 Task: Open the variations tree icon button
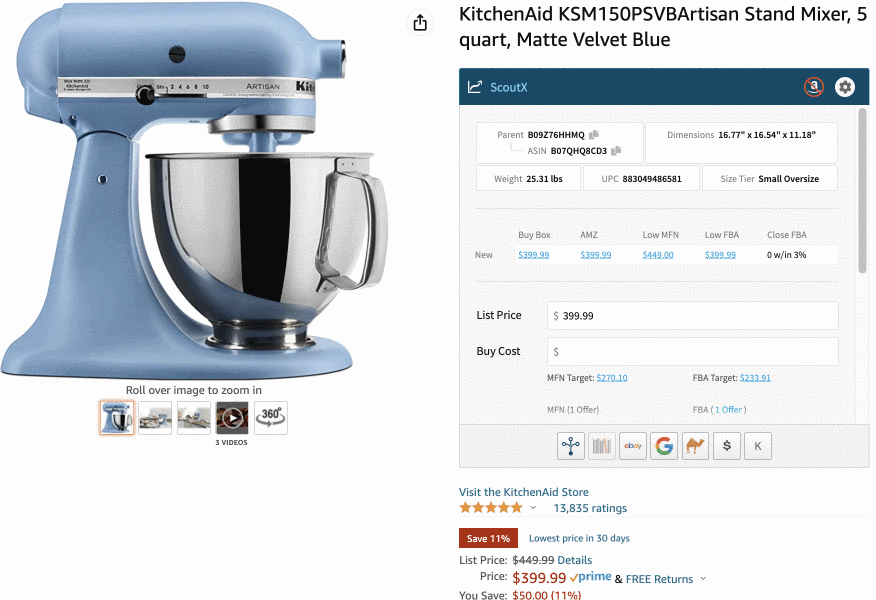(x=570, y=446)
